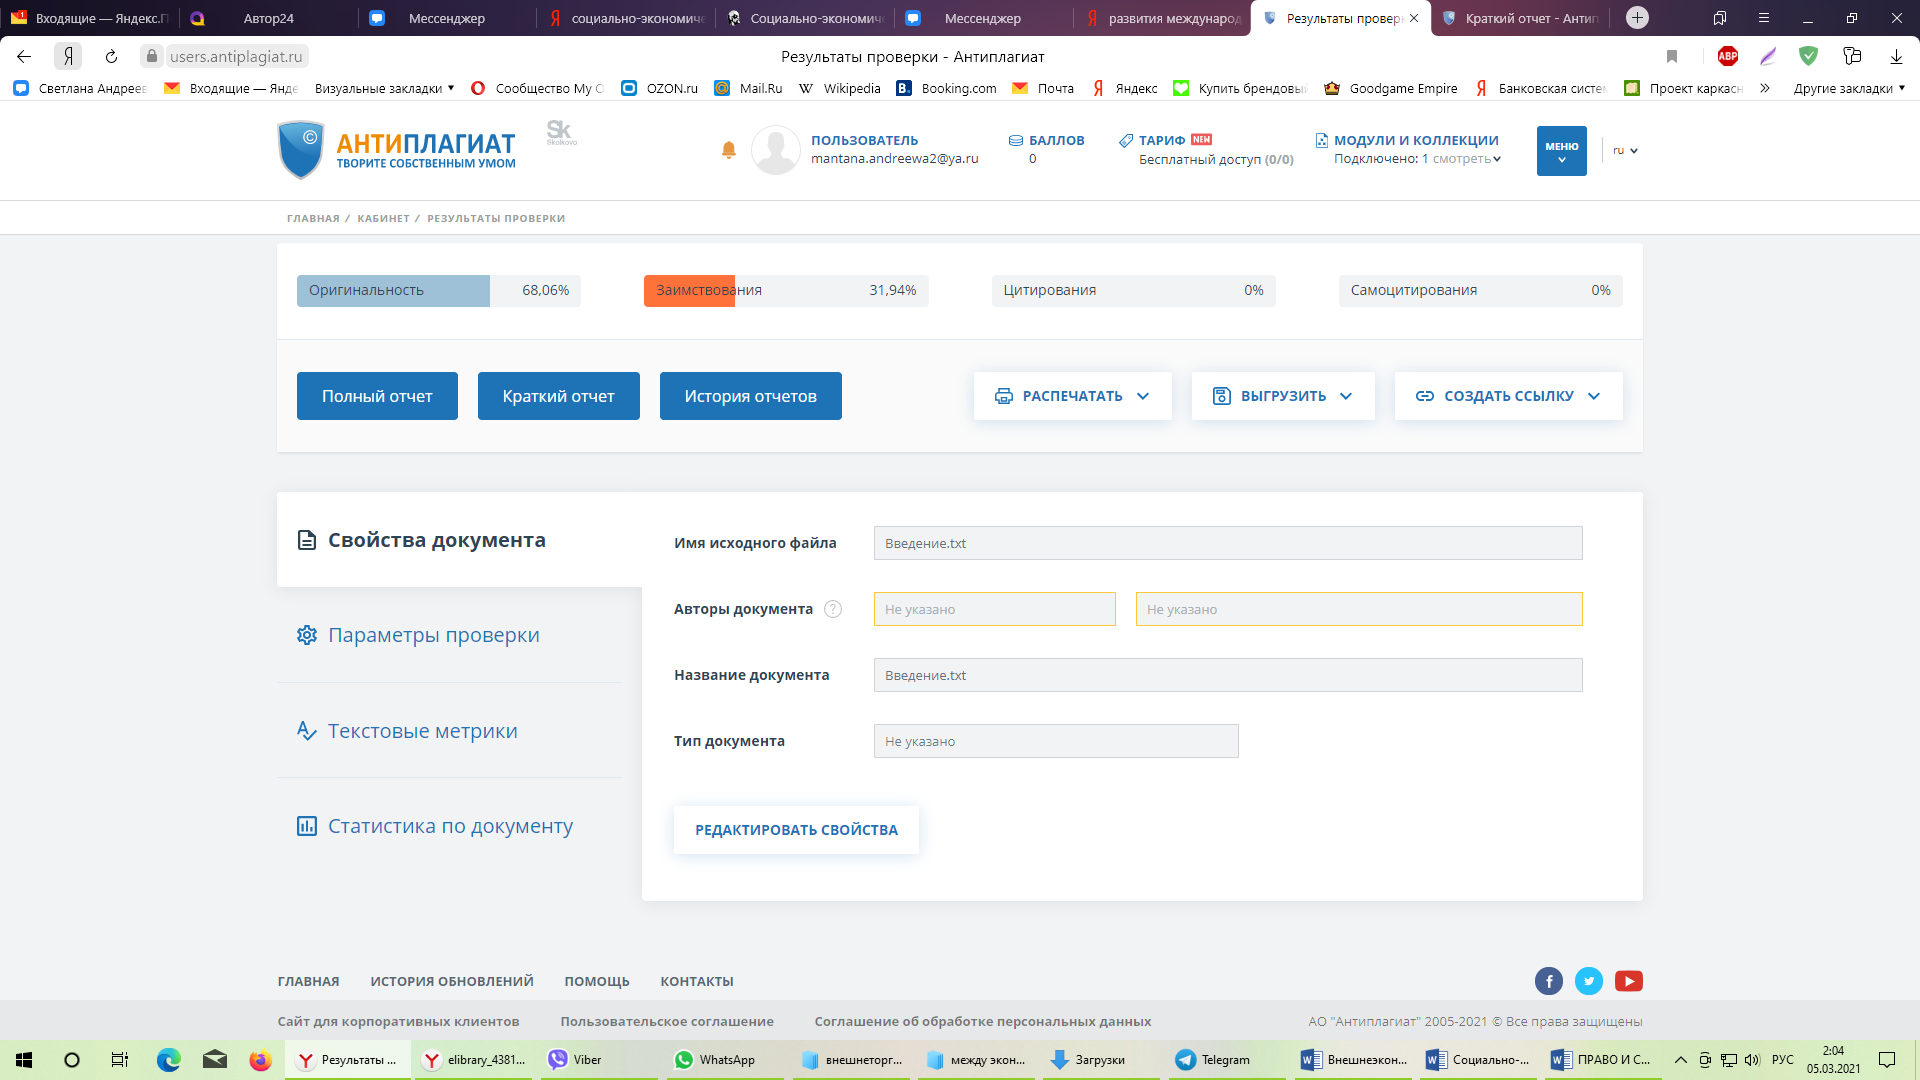Click the Заимствования percentage bar
This screenshot has height=1080, width=1920.
(x=785, y=290)
